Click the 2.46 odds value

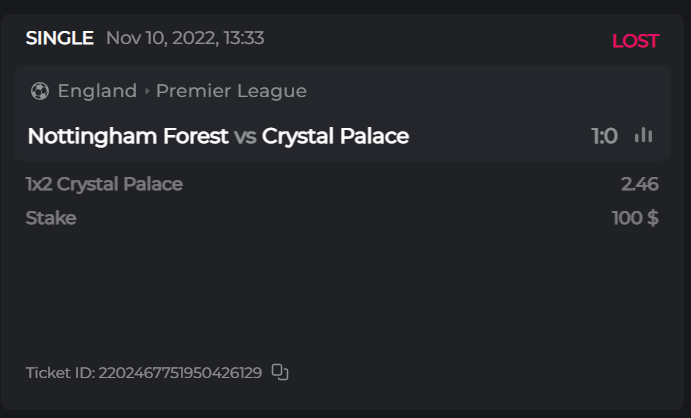639,184
